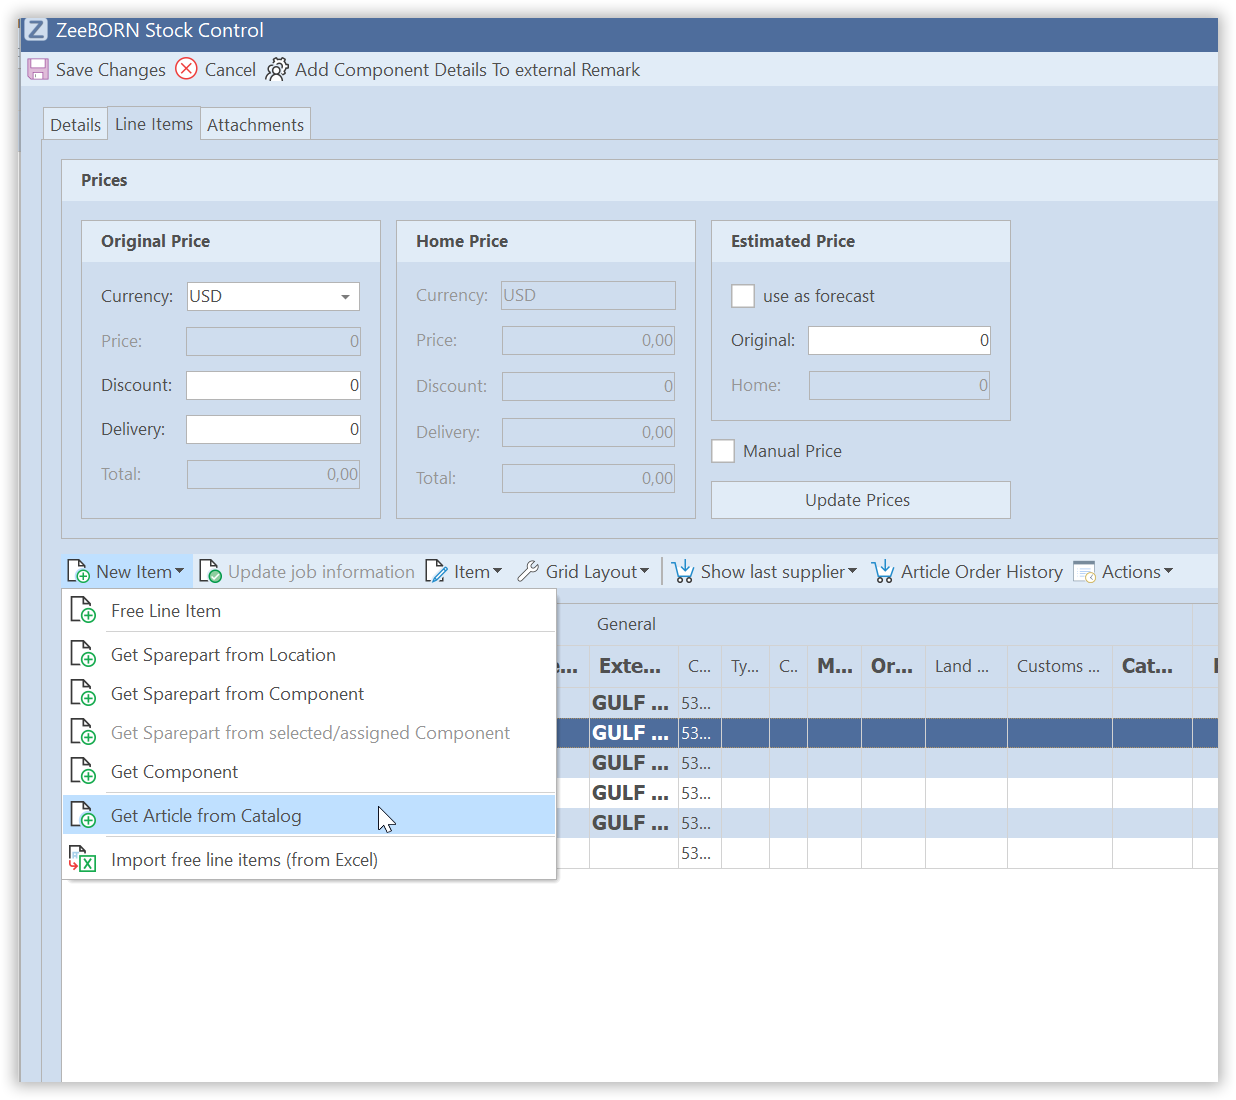The height and width of the screenshot is (1100, 1236).
Task: Choose Free Line Item from menu
Action: 309,610
